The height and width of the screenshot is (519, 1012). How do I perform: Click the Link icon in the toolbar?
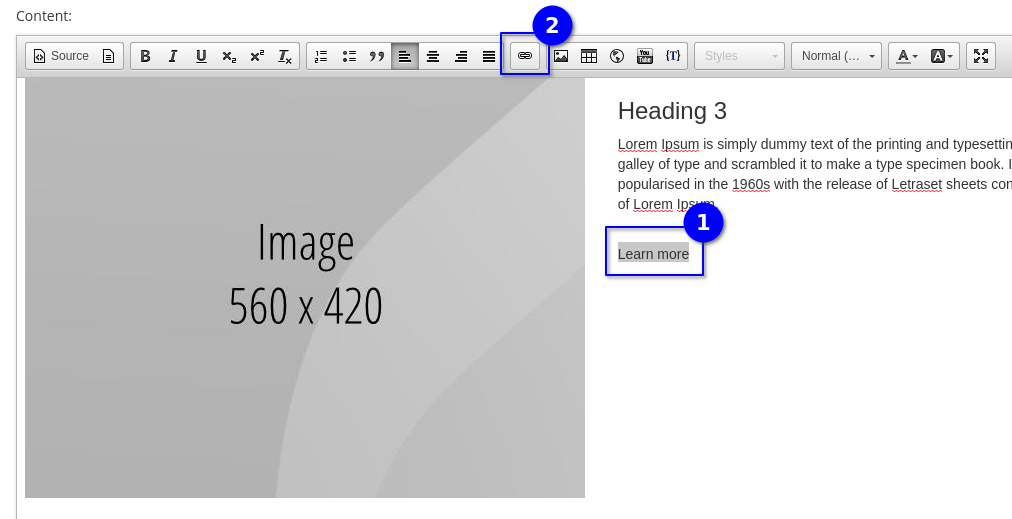[525, 56]
